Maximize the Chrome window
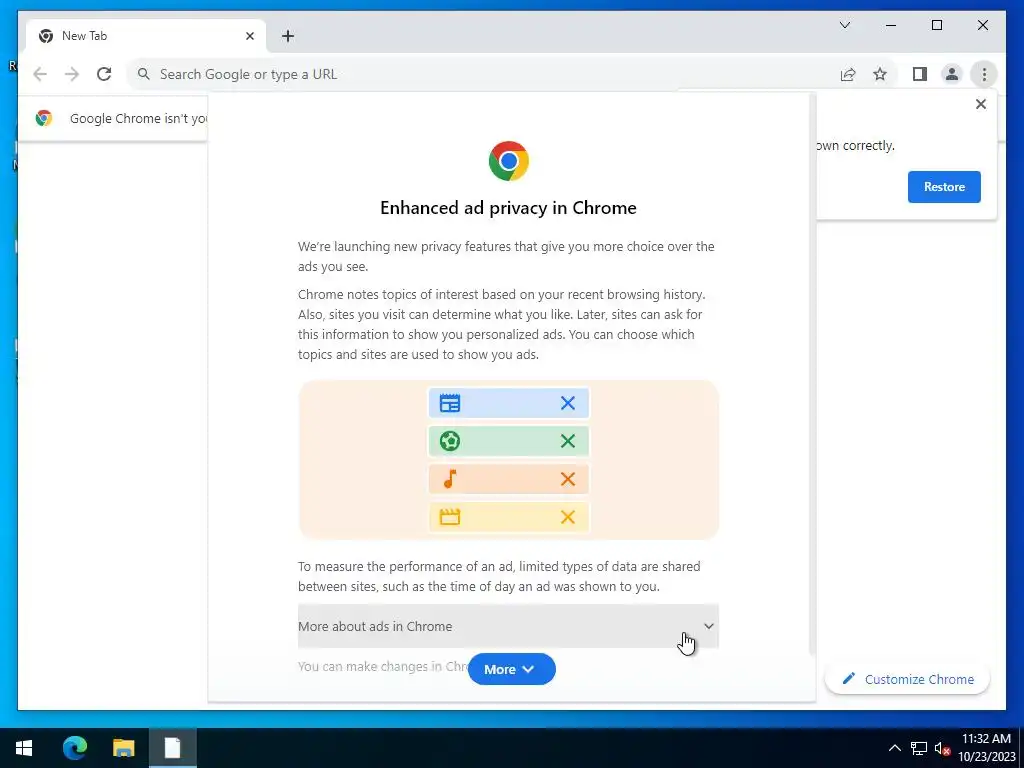Viewport: 1024px width, 768px height. pos(936,25)
